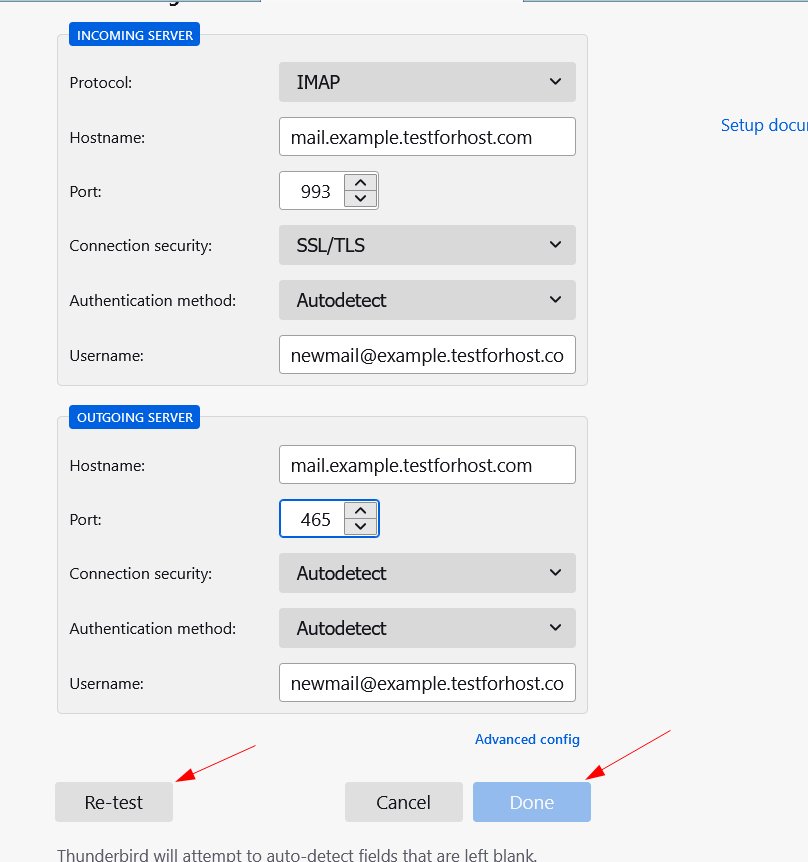Screen dimensions: 808x862
Task: Expand outgoing Authentication method dropdown
Action: 427,628
